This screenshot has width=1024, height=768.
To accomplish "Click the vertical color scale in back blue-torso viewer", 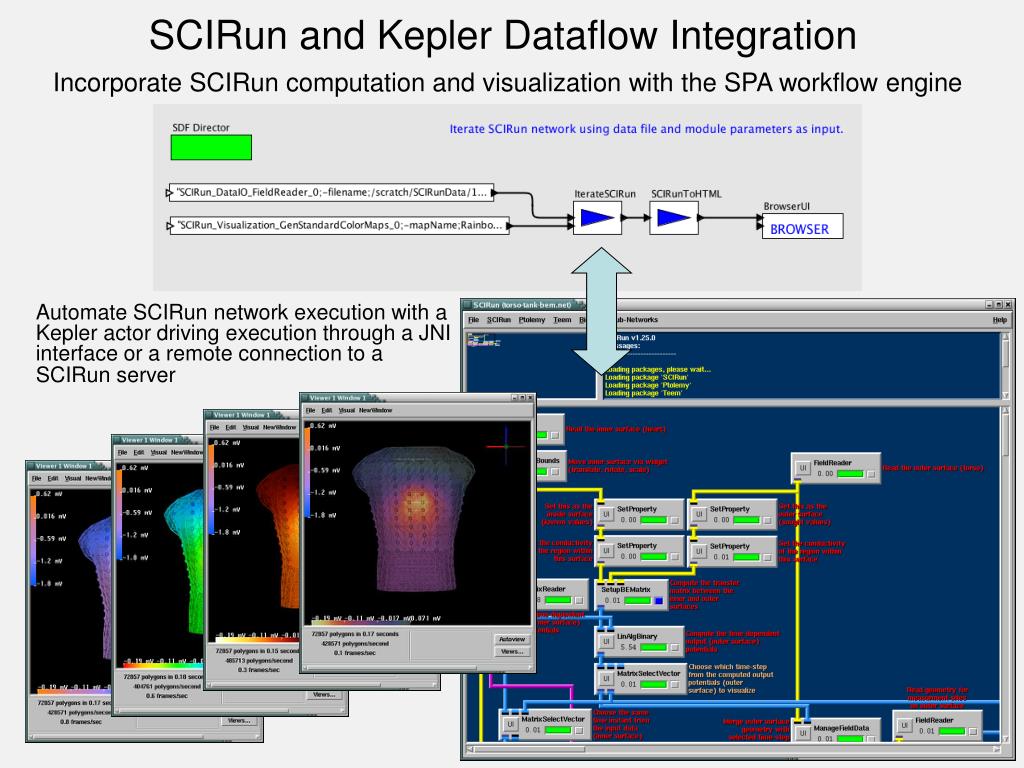I will click(33, 539).
